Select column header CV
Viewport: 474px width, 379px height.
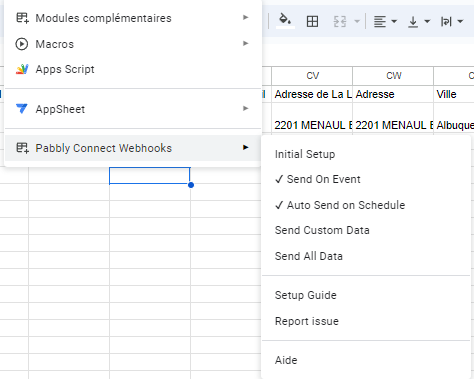coord(312,76)
